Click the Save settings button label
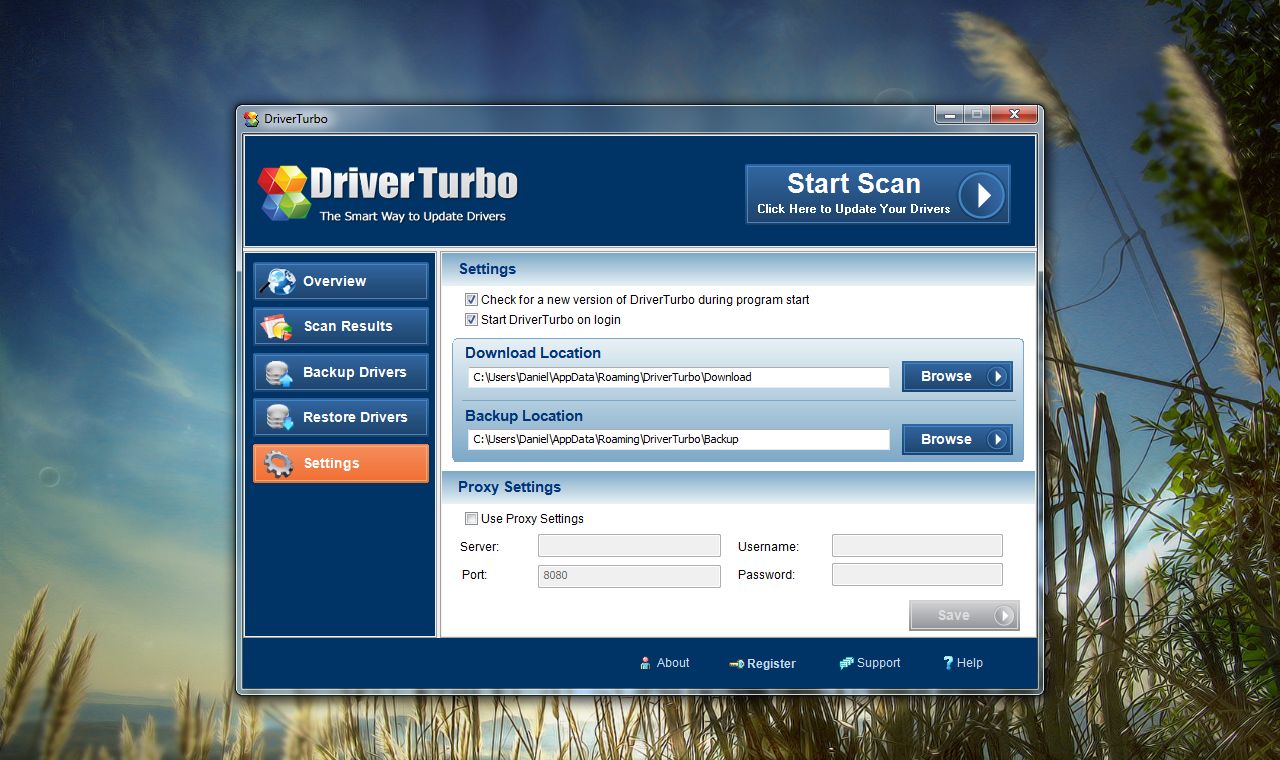Image resolution: width=1280 pixels, height=760 pixels. click(x=953, y=616)
